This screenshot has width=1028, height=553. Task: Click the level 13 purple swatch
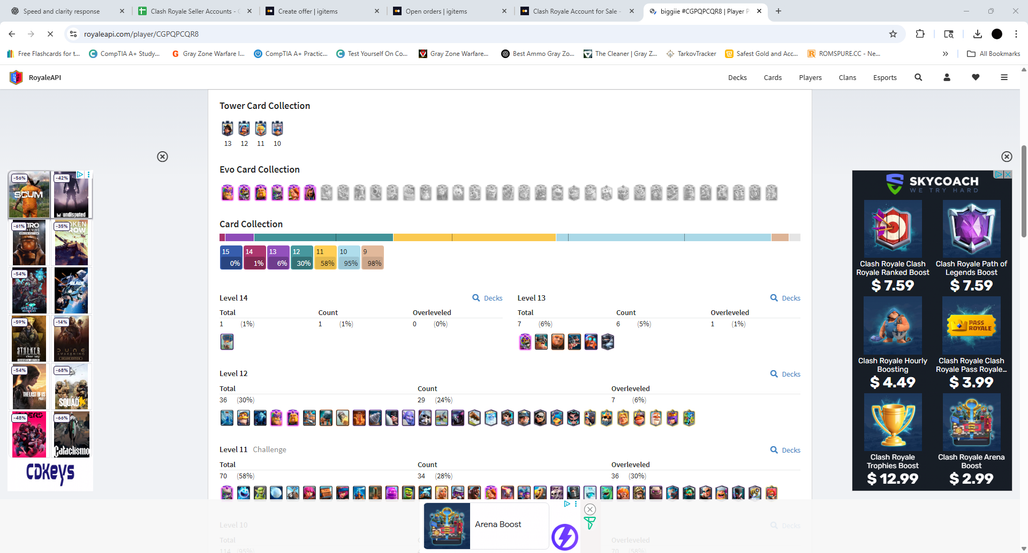(278, 257)
